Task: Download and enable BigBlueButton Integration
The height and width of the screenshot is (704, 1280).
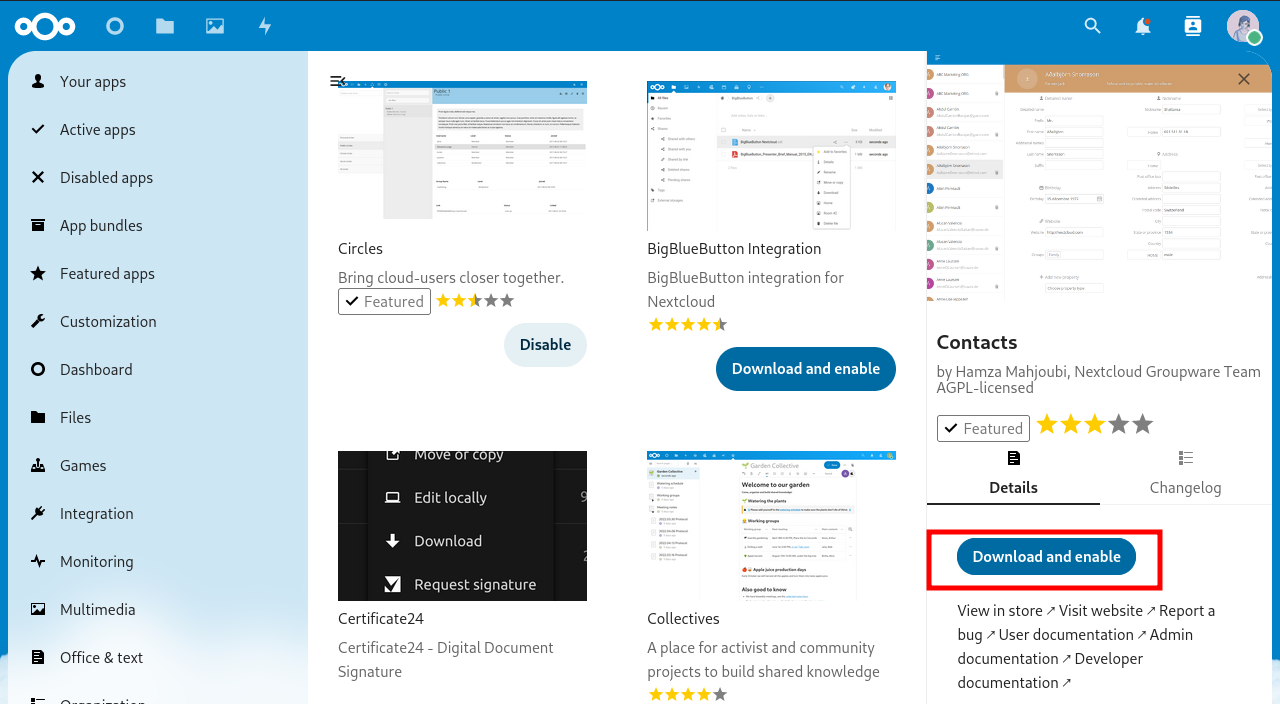Action: click(806, 369)
